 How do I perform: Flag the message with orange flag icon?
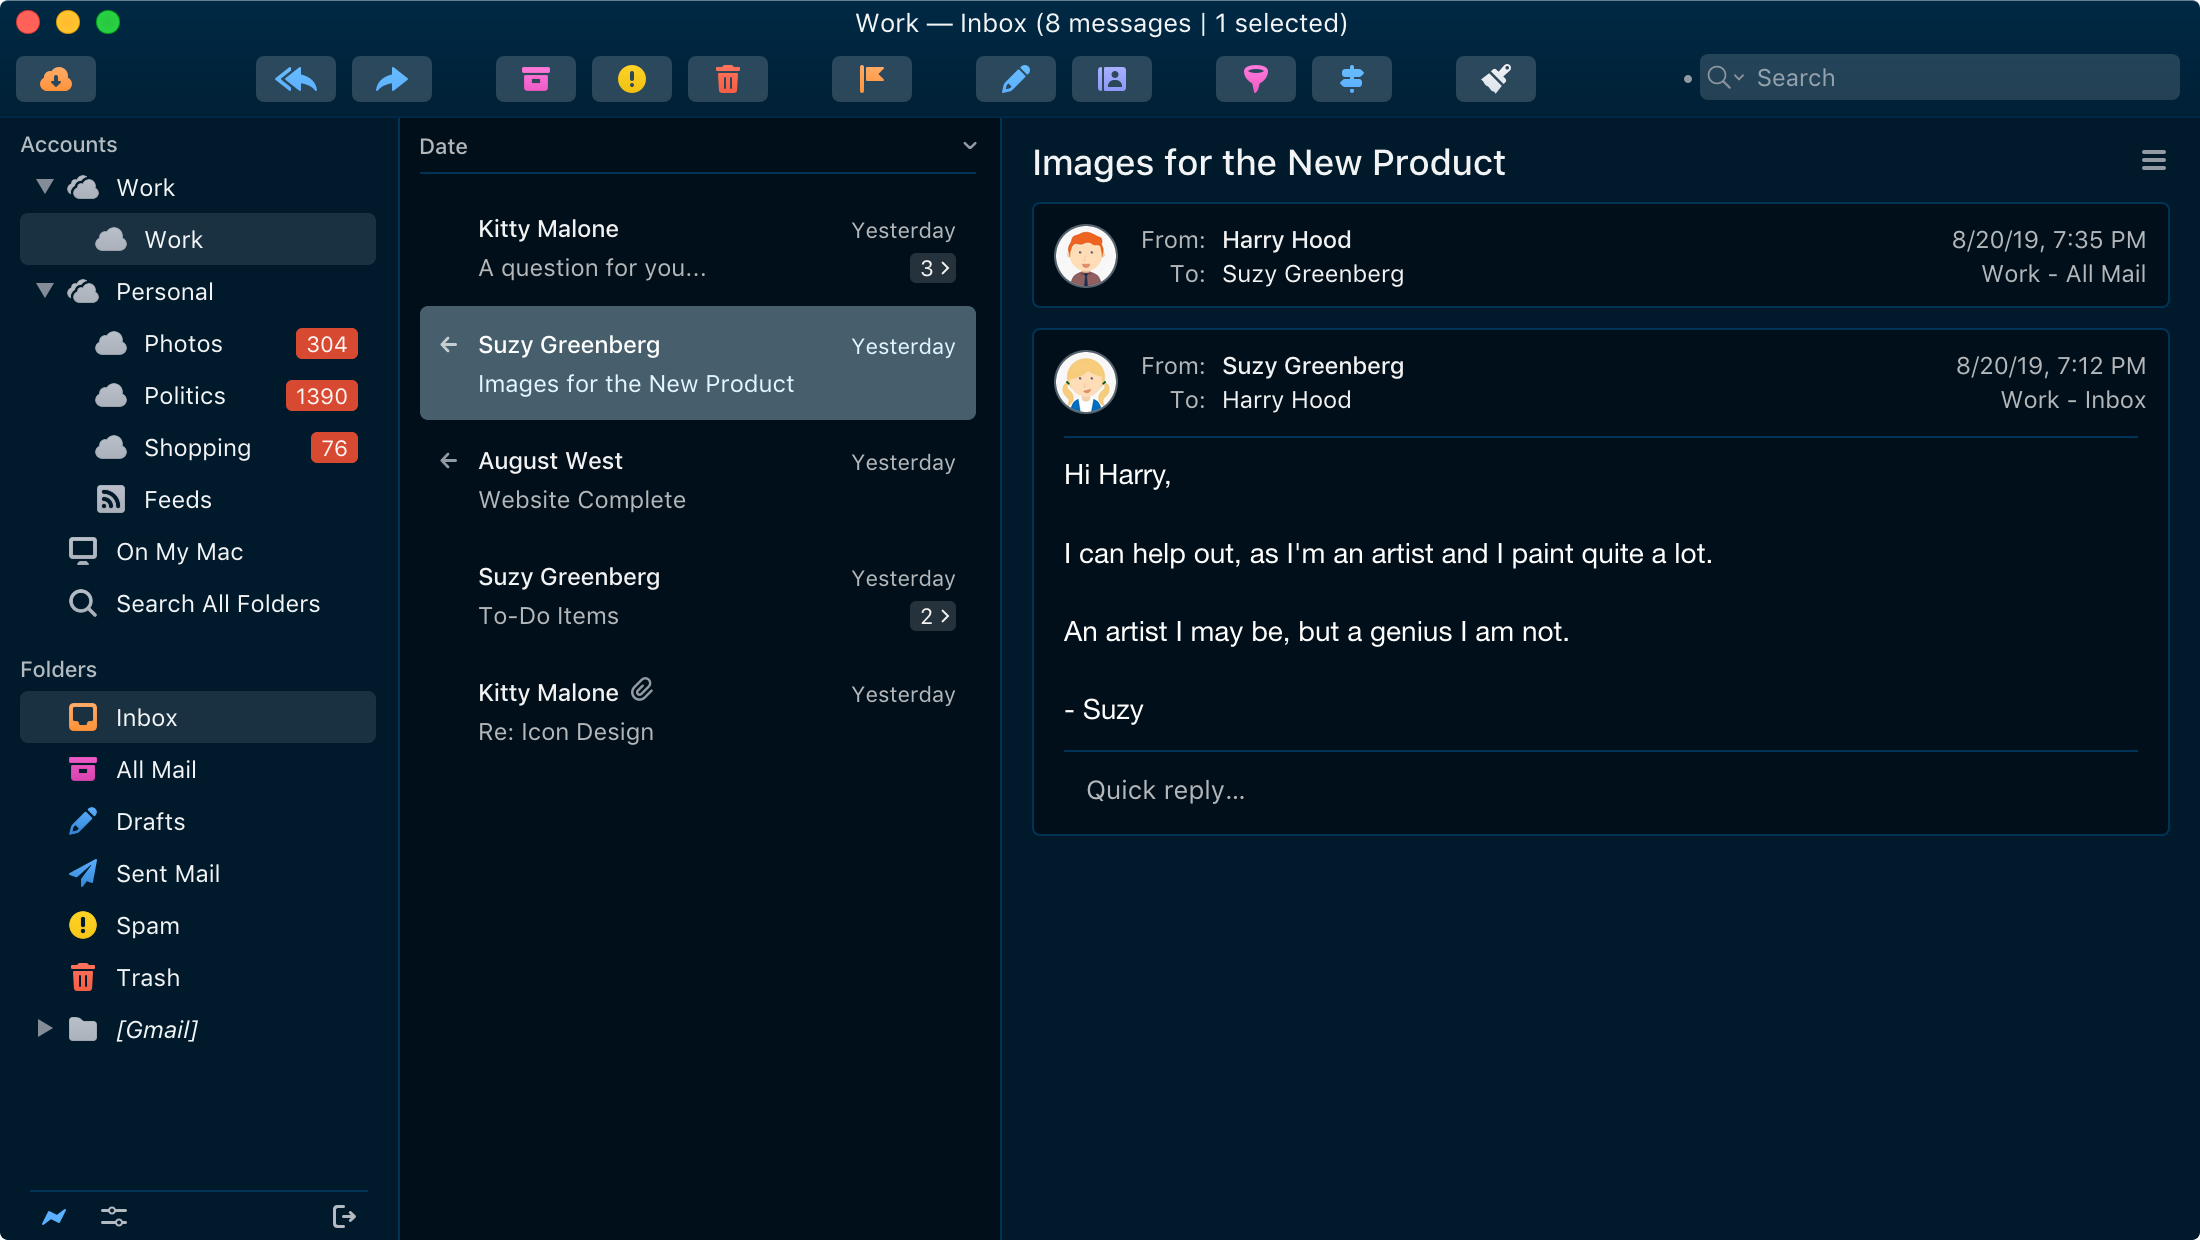(872, 79)
